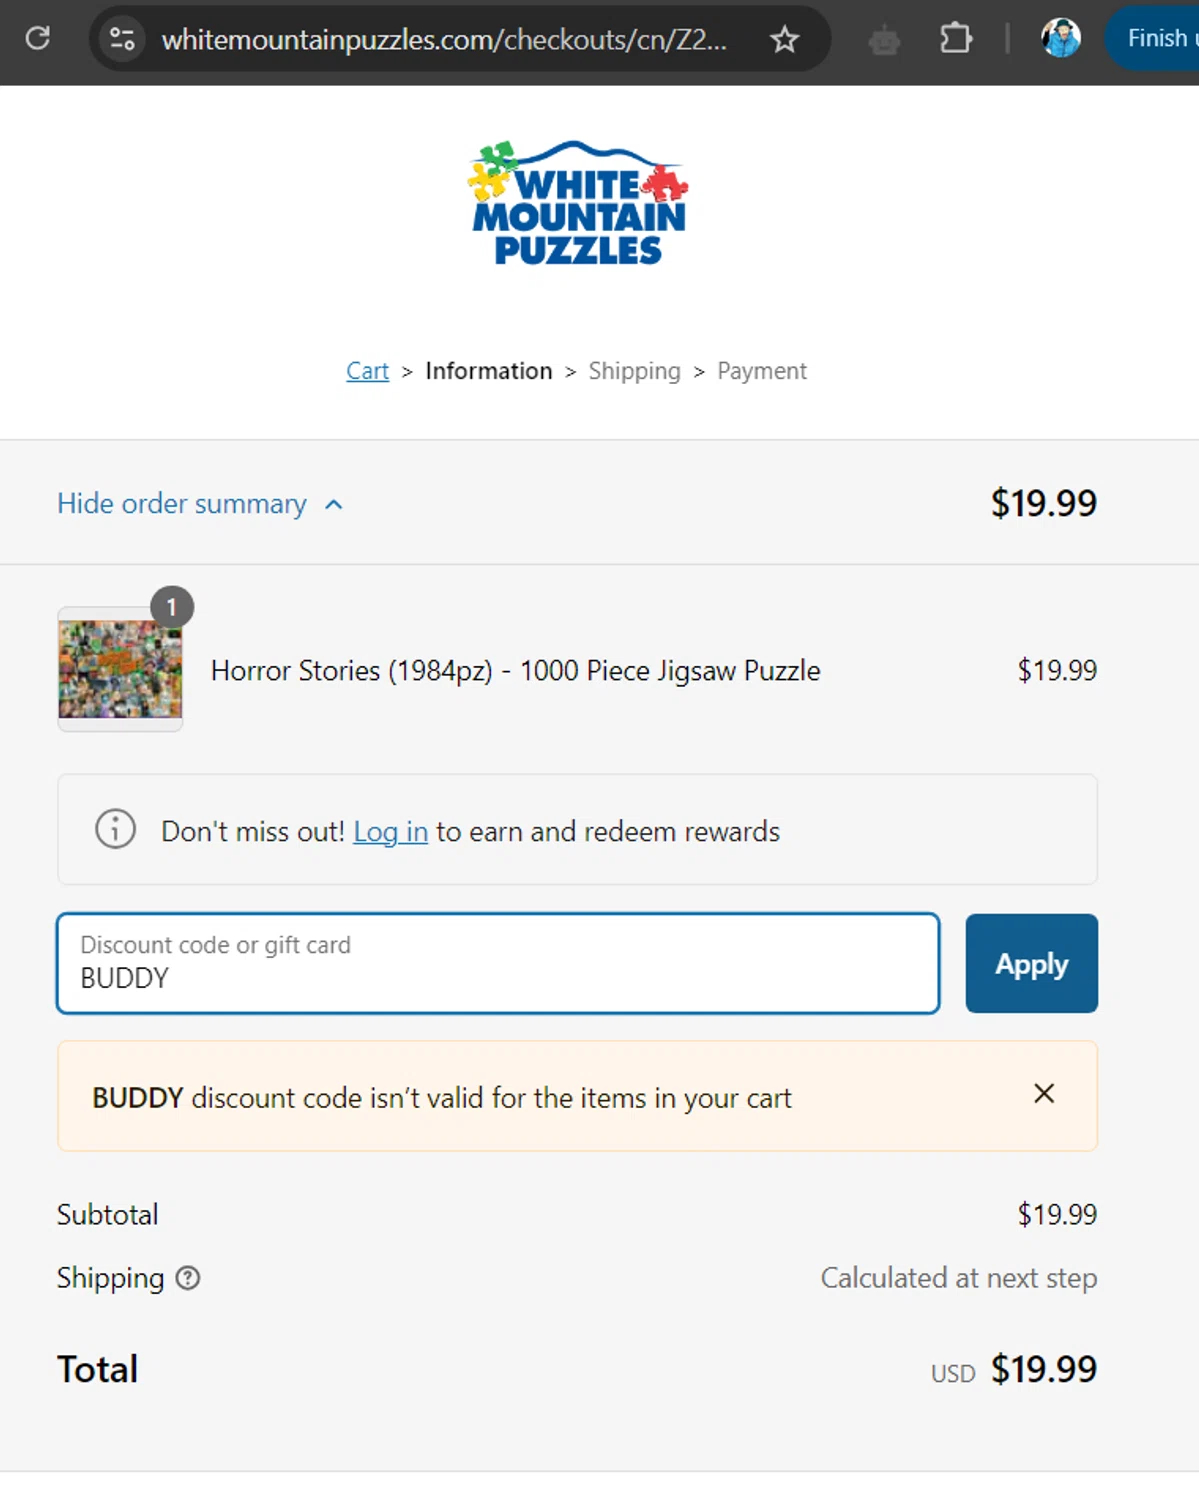
Task: Click the Horror Stories puzzle thumbnail
Action: click(120, 669)
